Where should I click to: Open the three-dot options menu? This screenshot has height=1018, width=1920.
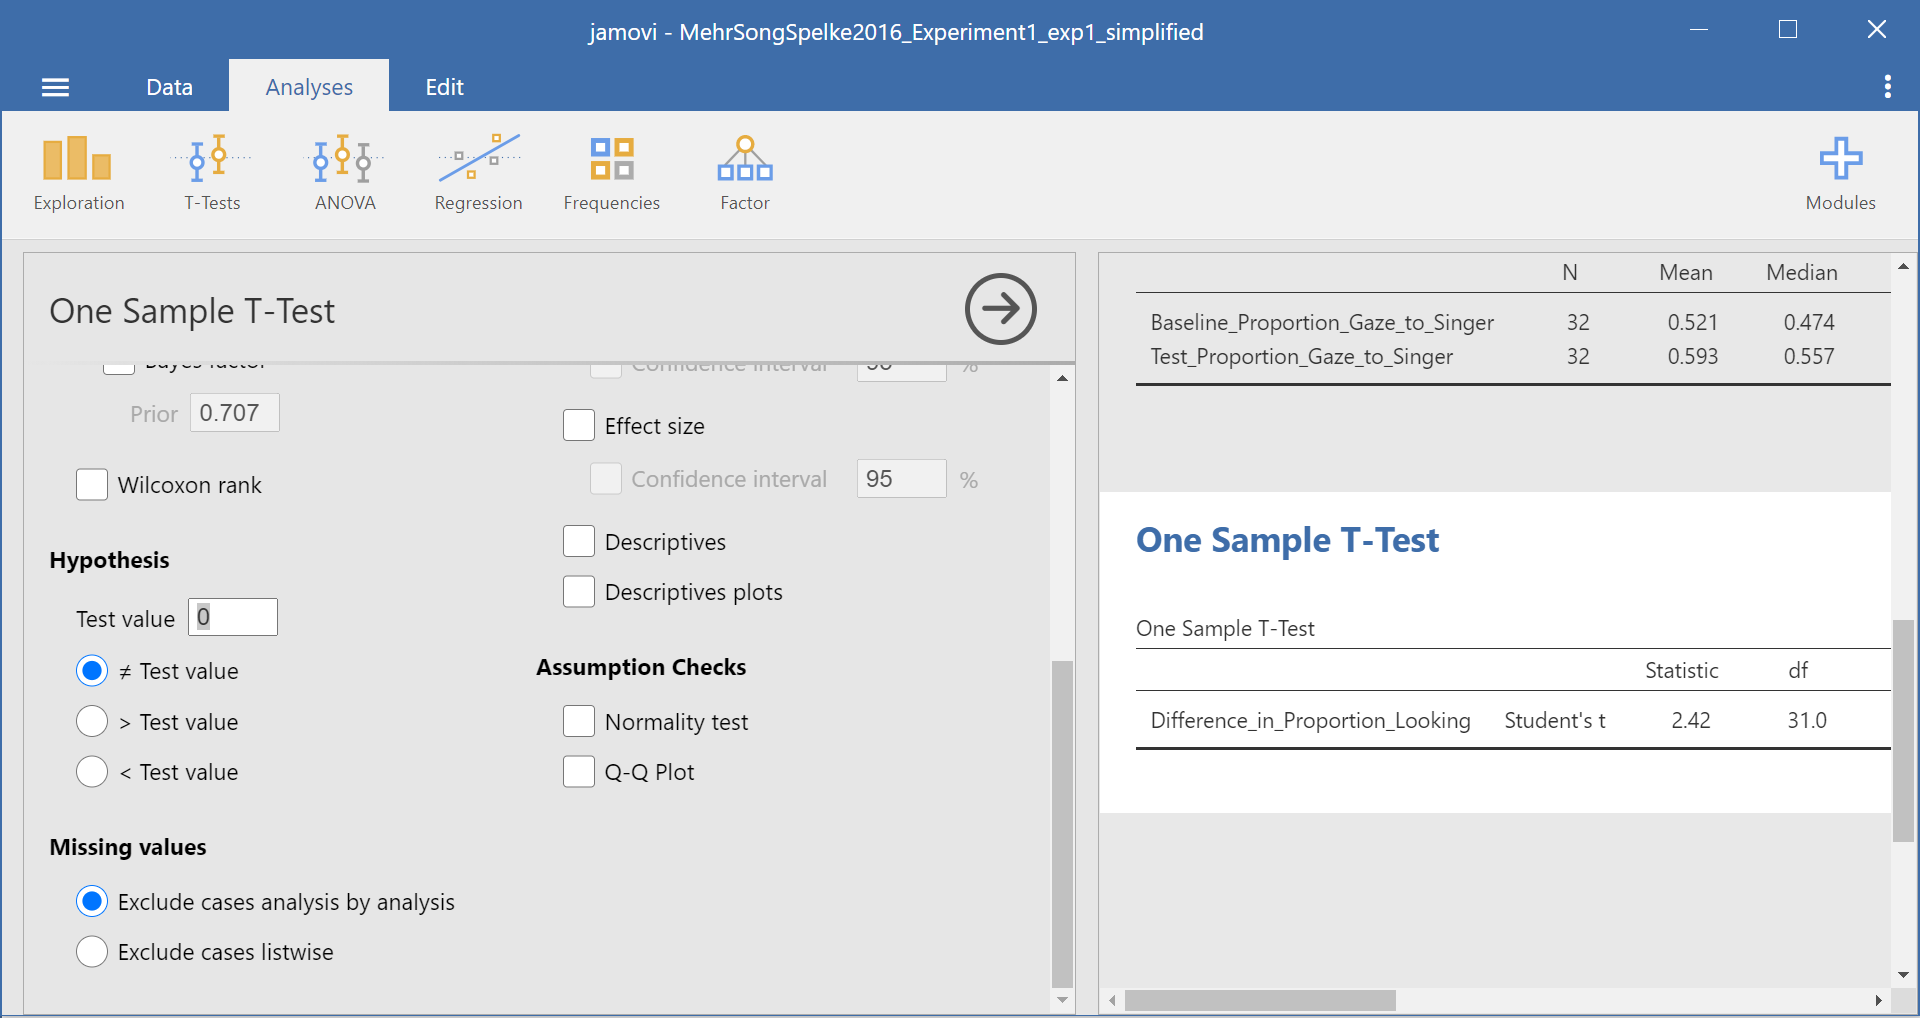pos(1887,87)
